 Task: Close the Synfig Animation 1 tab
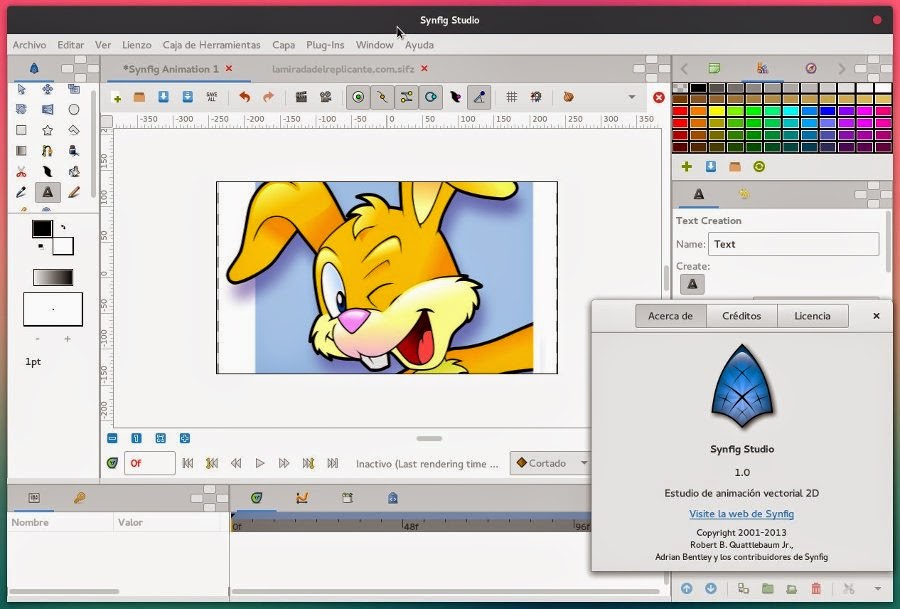coord(229,68)
